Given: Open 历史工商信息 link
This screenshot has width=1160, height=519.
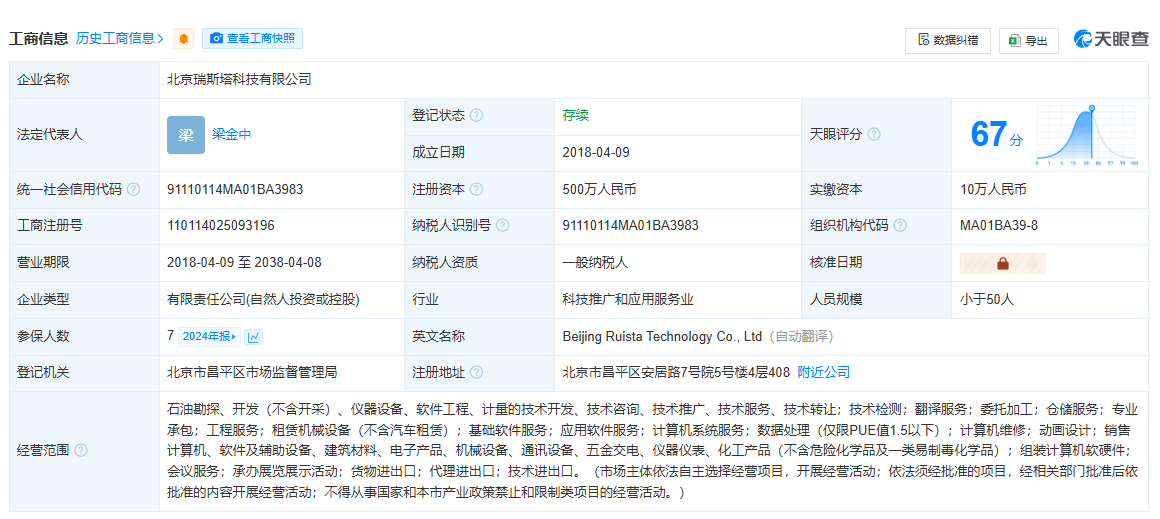Looking at the screenshot, I should point(120,38).
